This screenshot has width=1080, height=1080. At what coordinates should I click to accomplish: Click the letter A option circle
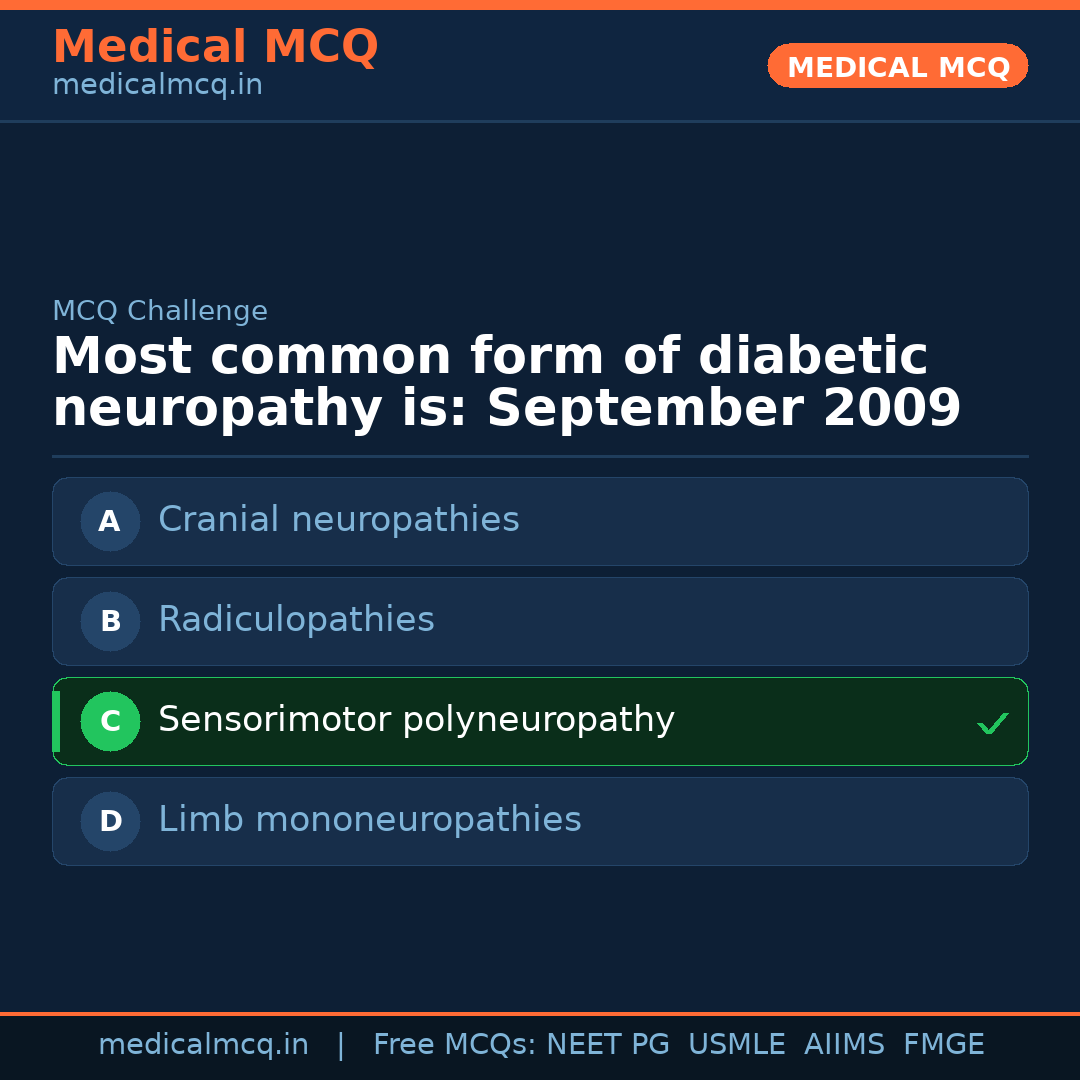click(x=110, y=521)
